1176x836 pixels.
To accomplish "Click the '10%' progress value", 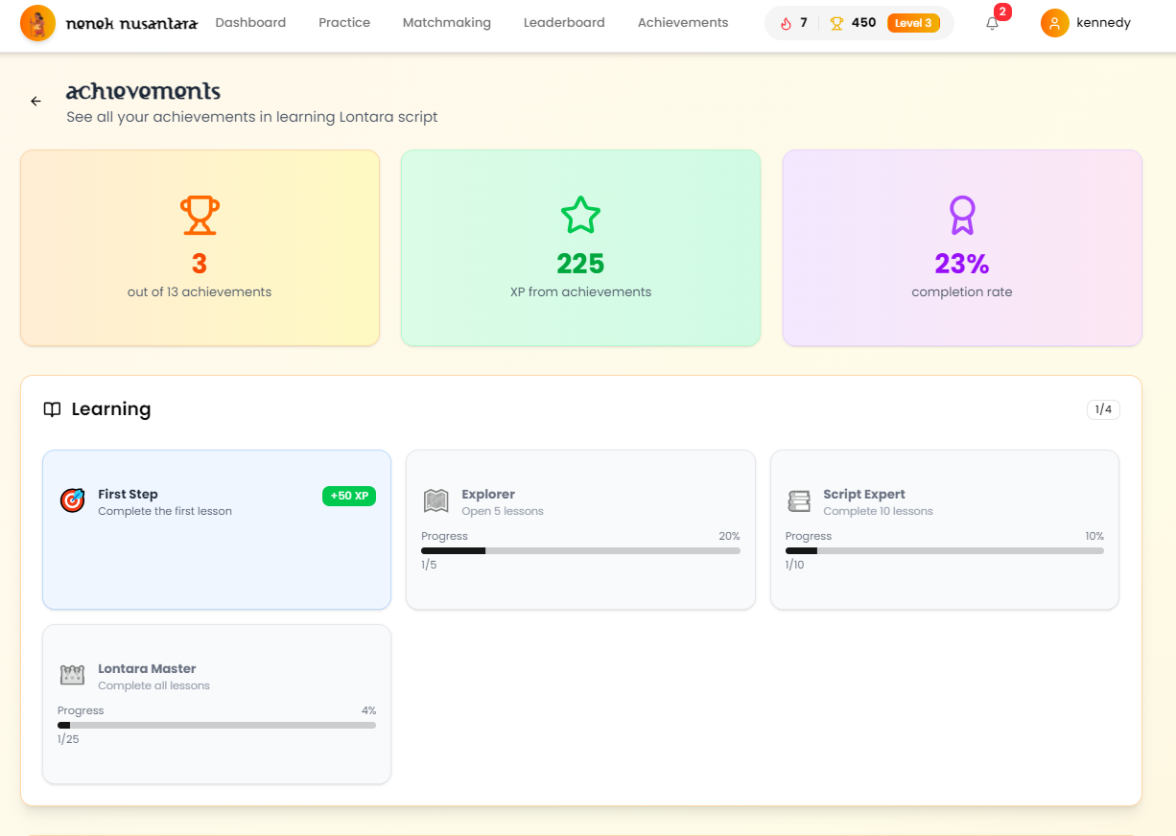I will tap(1094, 536).
